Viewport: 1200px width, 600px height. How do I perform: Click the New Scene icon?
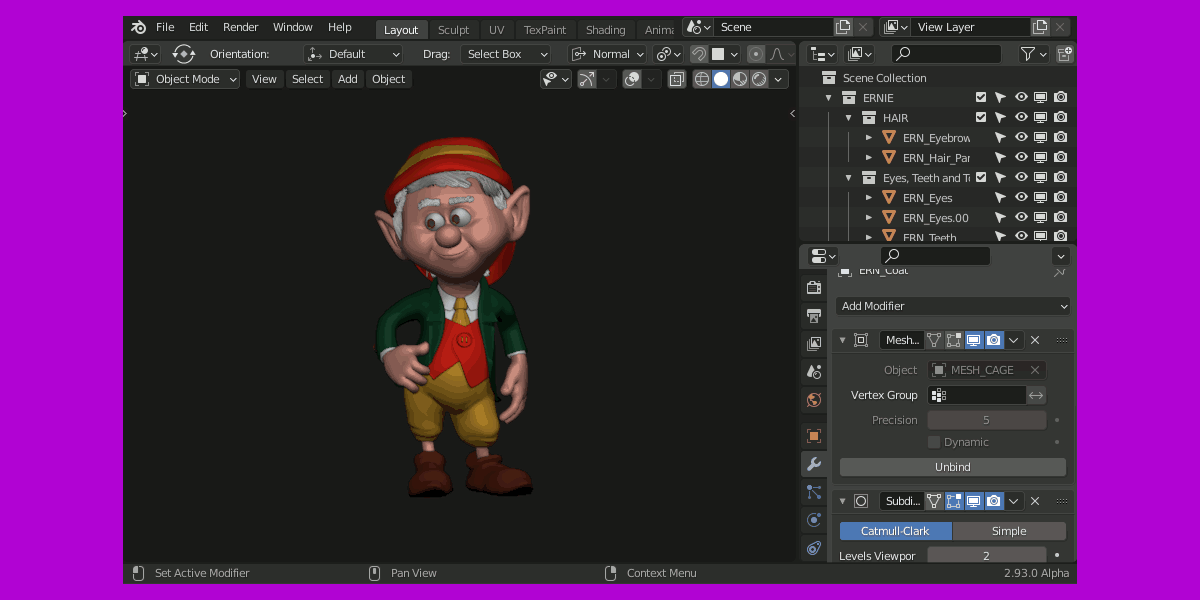(x=843, y=27)
